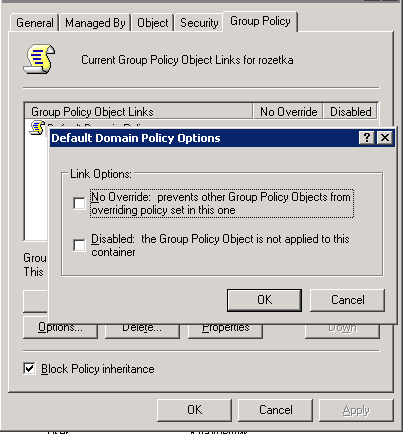Screen dimensions: 405x434
Task: Cancel the Default Domain Policy Options dialog
Action: 347,300
